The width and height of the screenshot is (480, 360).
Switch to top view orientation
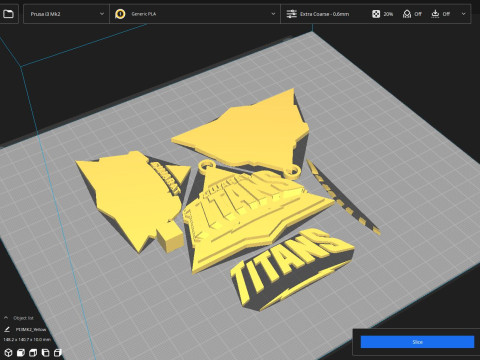(33, 352)
